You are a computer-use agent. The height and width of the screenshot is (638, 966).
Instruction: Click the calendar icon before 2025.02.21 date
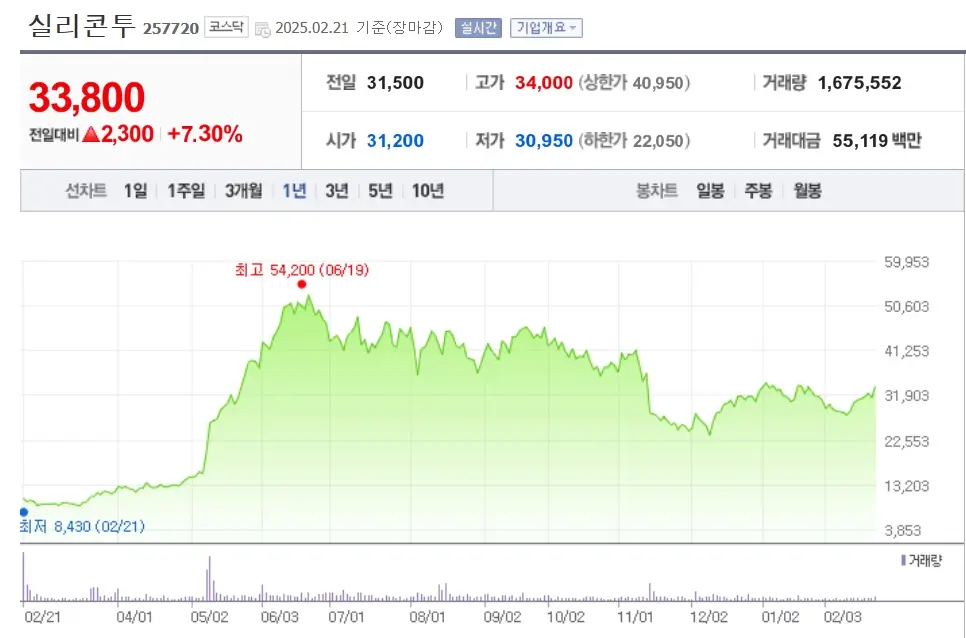click(262, 29)
